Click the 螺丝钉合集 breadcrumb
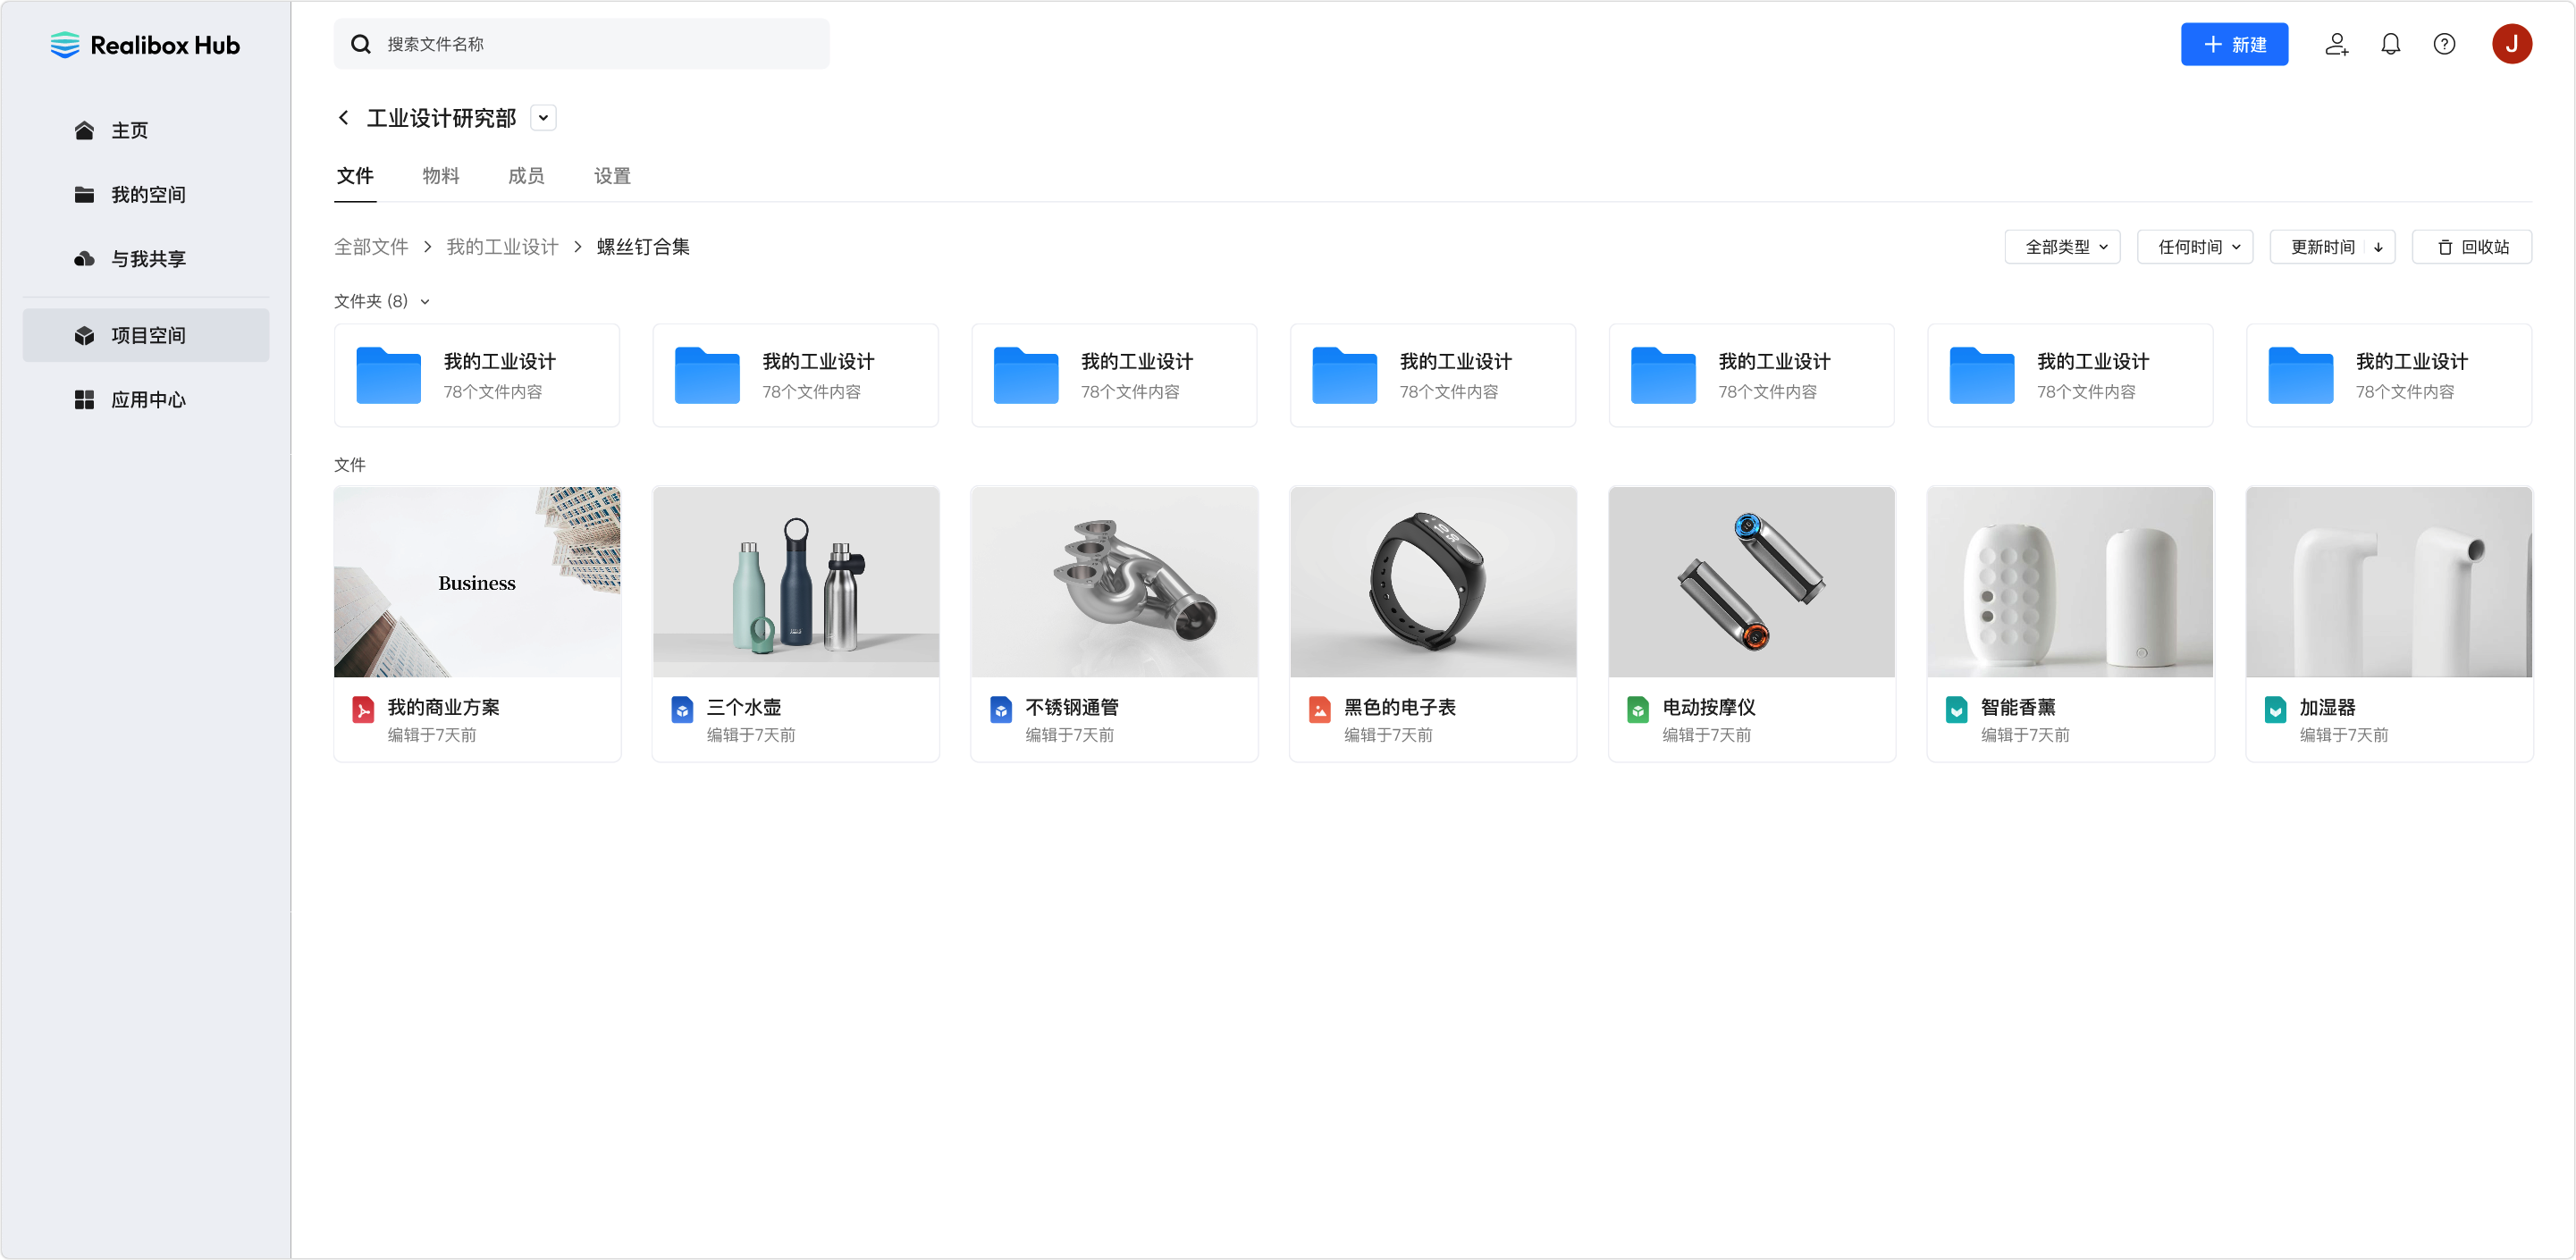 click(643, 247)
